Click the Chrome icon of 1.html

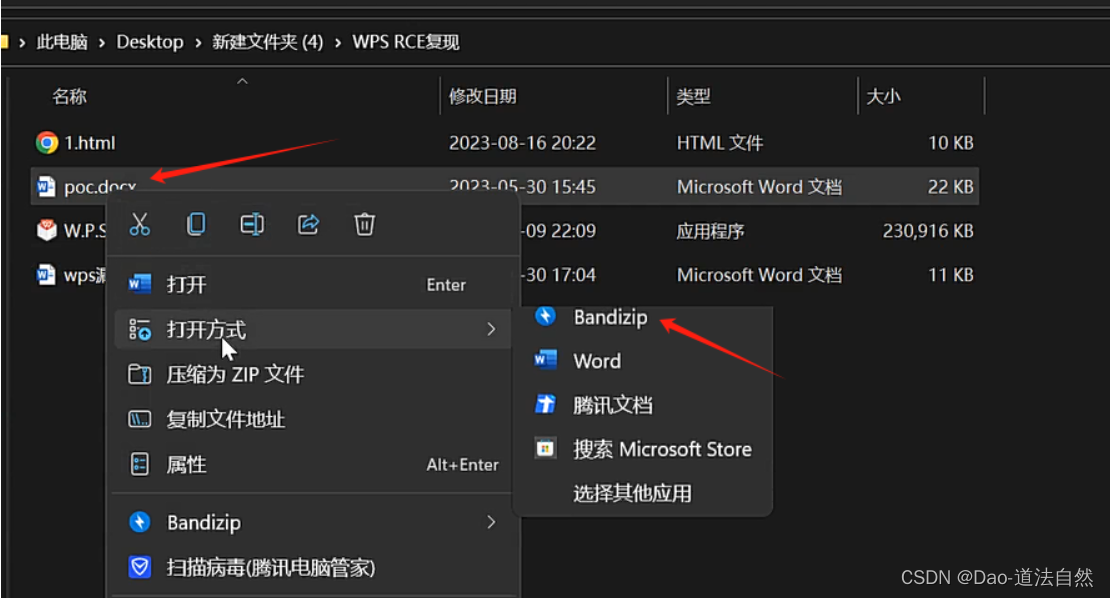pos(47,143)
